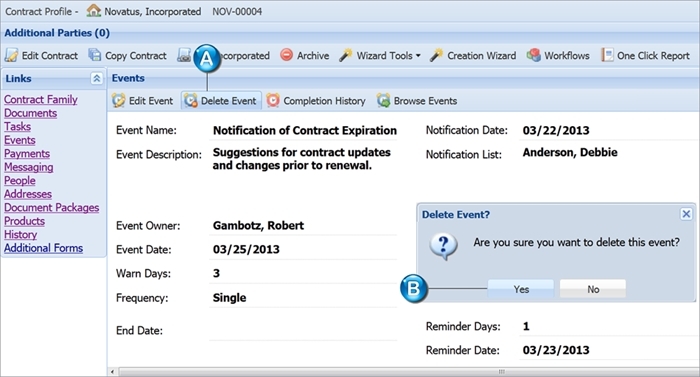Open the Contract Family link
The image size is (700, 377).
pos(41,100)
